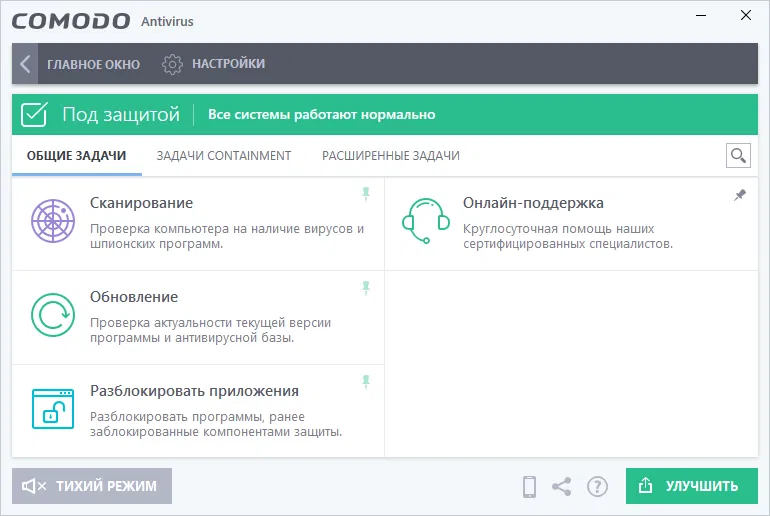Click text 'Проверка актуальности текущей версии'
This screenshot has height=516, width=770.
[x=211, y=323]
